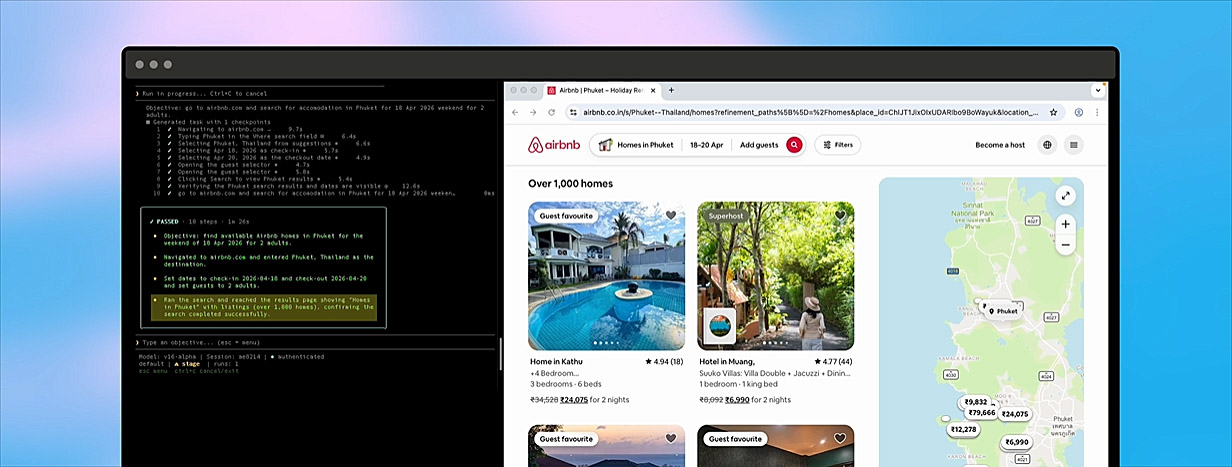The image size is (1232, 467).
Task: Open the Home in Kathu listing title
Action: click(x=558, y=361)
